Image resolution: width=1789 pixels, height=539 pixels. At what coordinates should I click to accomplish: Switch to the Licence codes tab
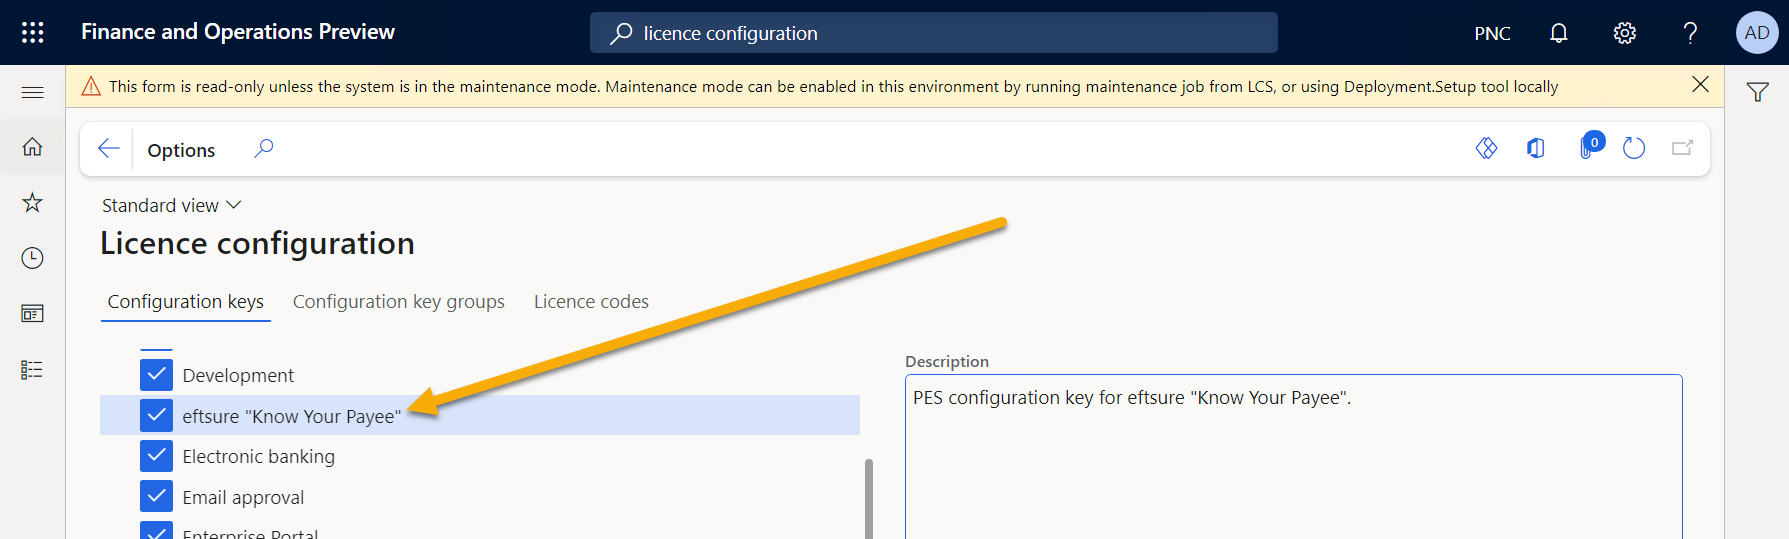point(591,302)
